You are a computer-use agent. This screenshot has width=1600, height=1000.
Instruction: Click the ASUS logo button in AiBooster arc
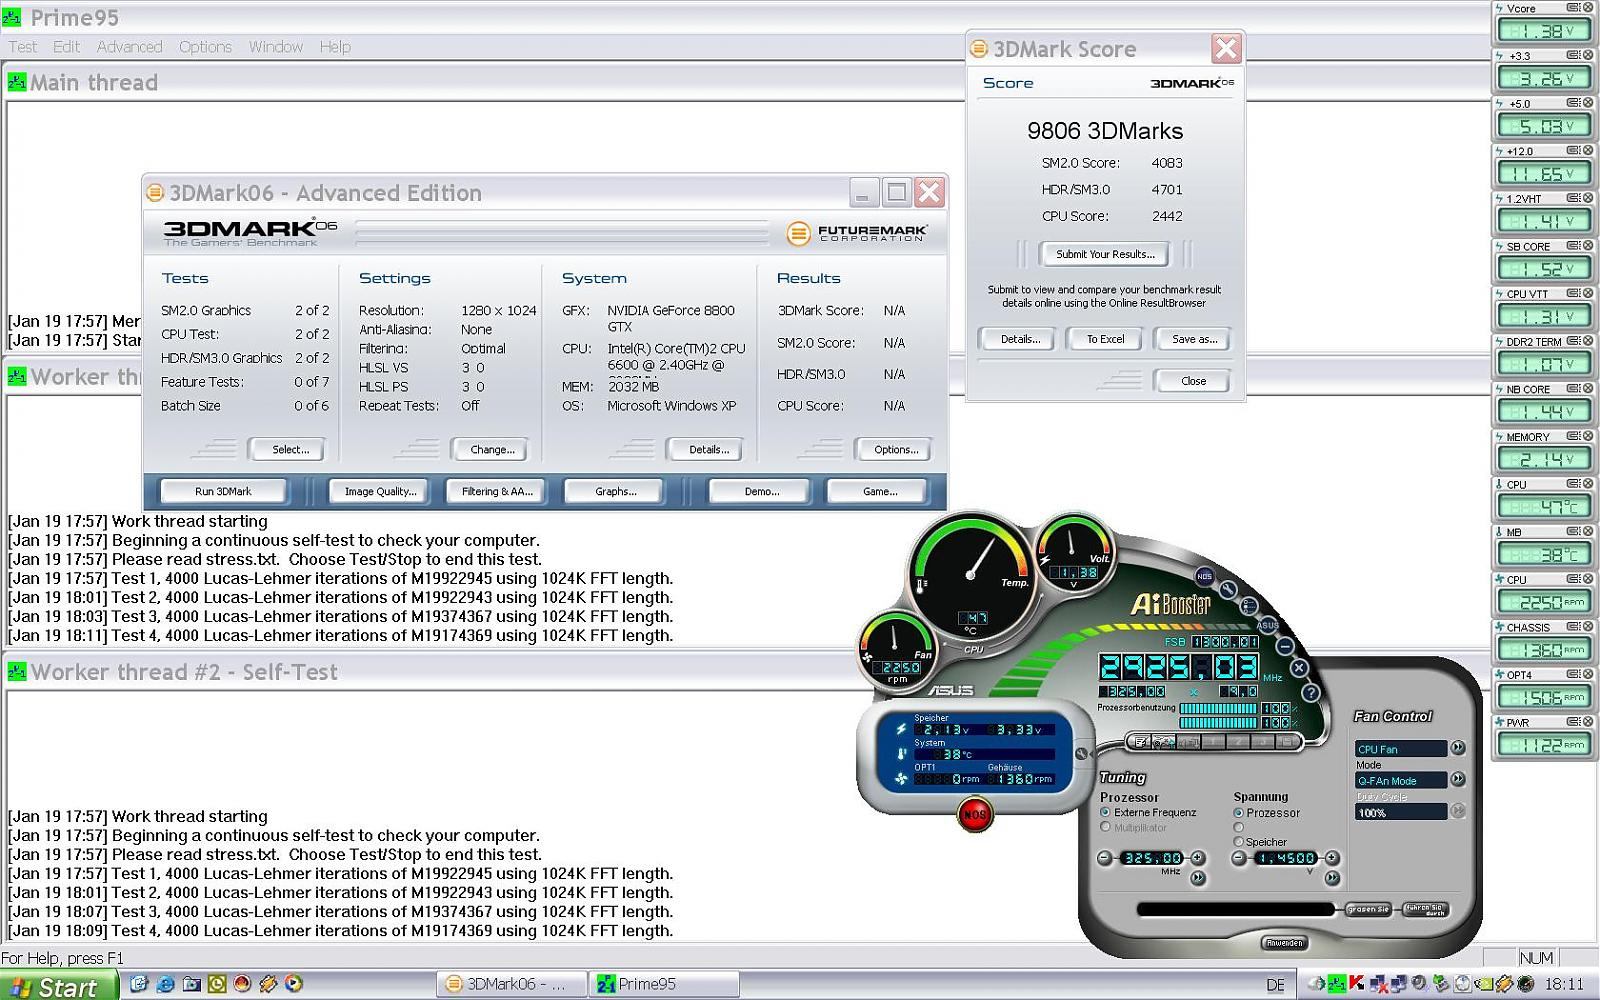coord(1268,625)
